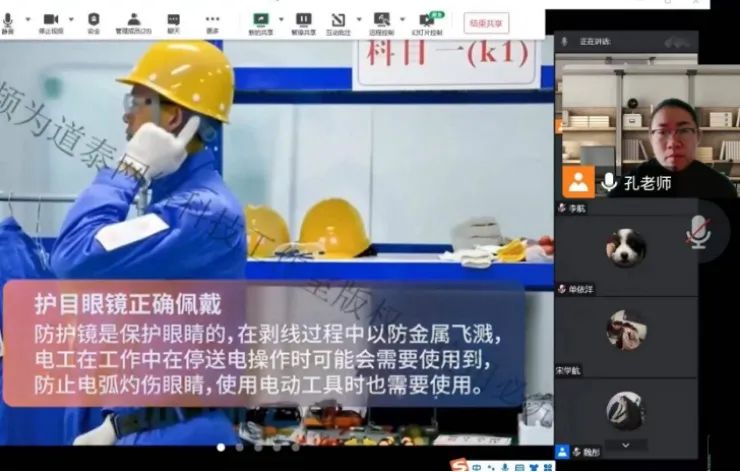
Task: Click the first slide pagination dot
Action: [221, 447]
